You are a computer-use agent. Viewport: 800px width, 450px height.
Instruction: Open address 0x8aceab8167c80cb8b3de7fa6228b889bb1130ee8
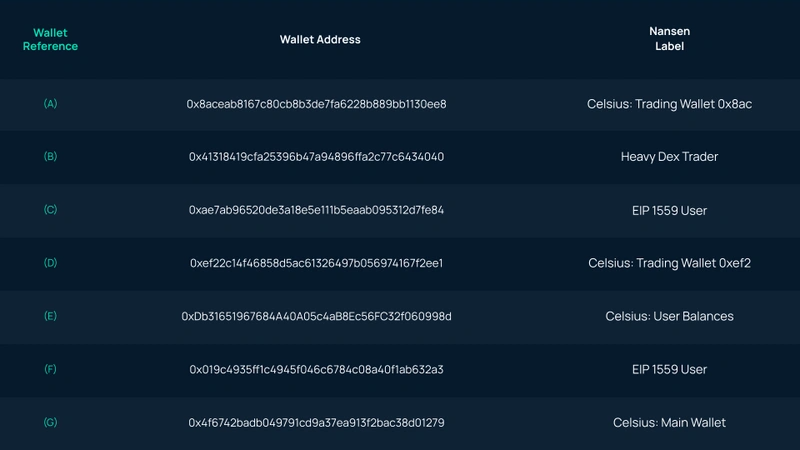[x=316, y=104]
